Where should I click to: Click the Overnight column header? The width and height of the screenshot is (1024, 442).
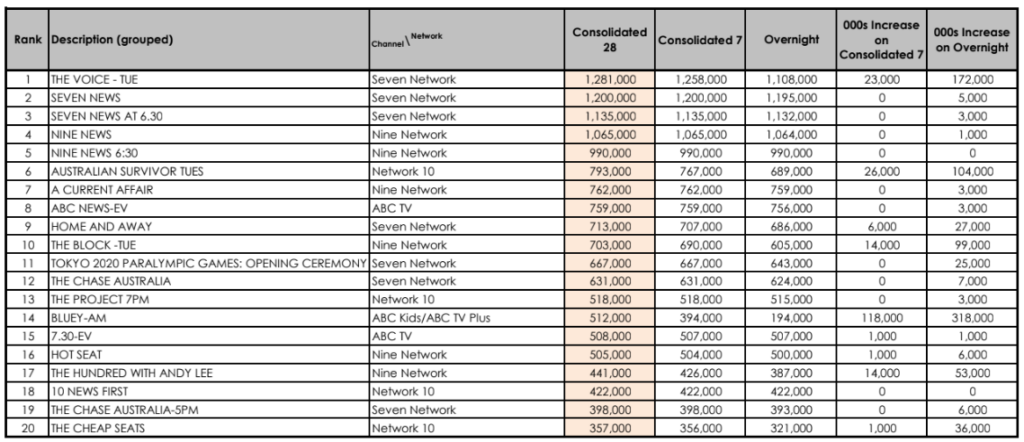click(791, 39)
